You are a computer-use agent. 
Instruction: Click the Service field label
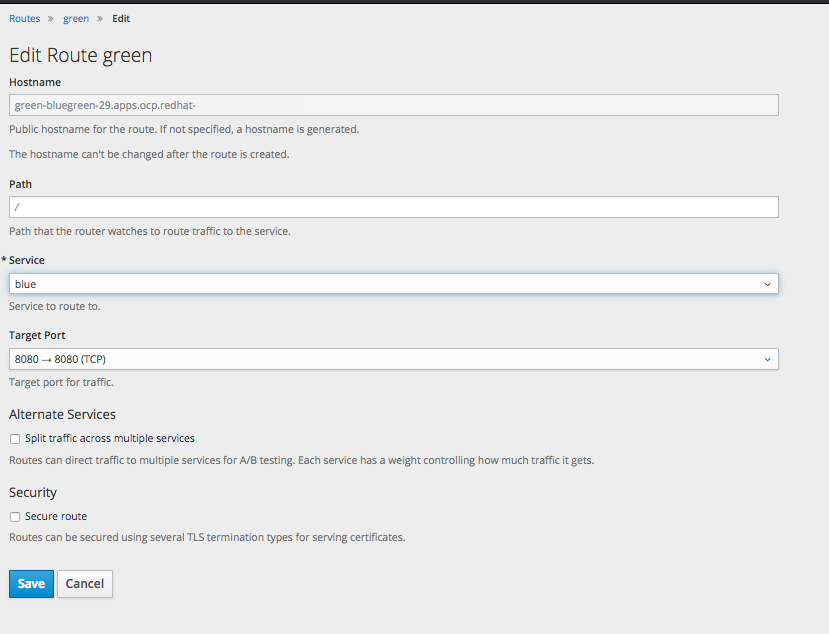click(26, 260)
